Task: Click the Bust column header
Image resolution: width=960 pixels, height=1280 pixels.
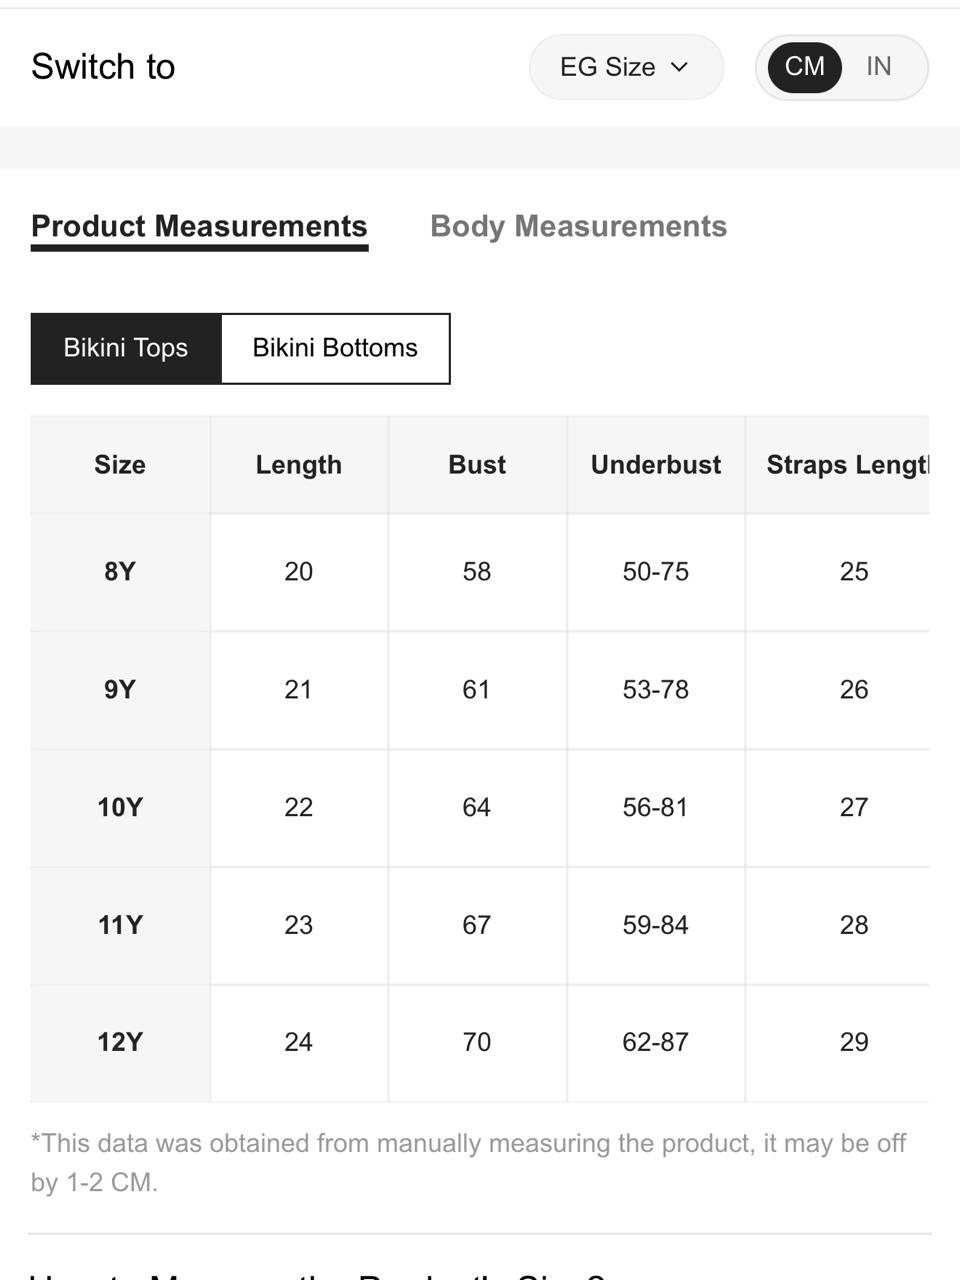Action: (x=477, y=465)
